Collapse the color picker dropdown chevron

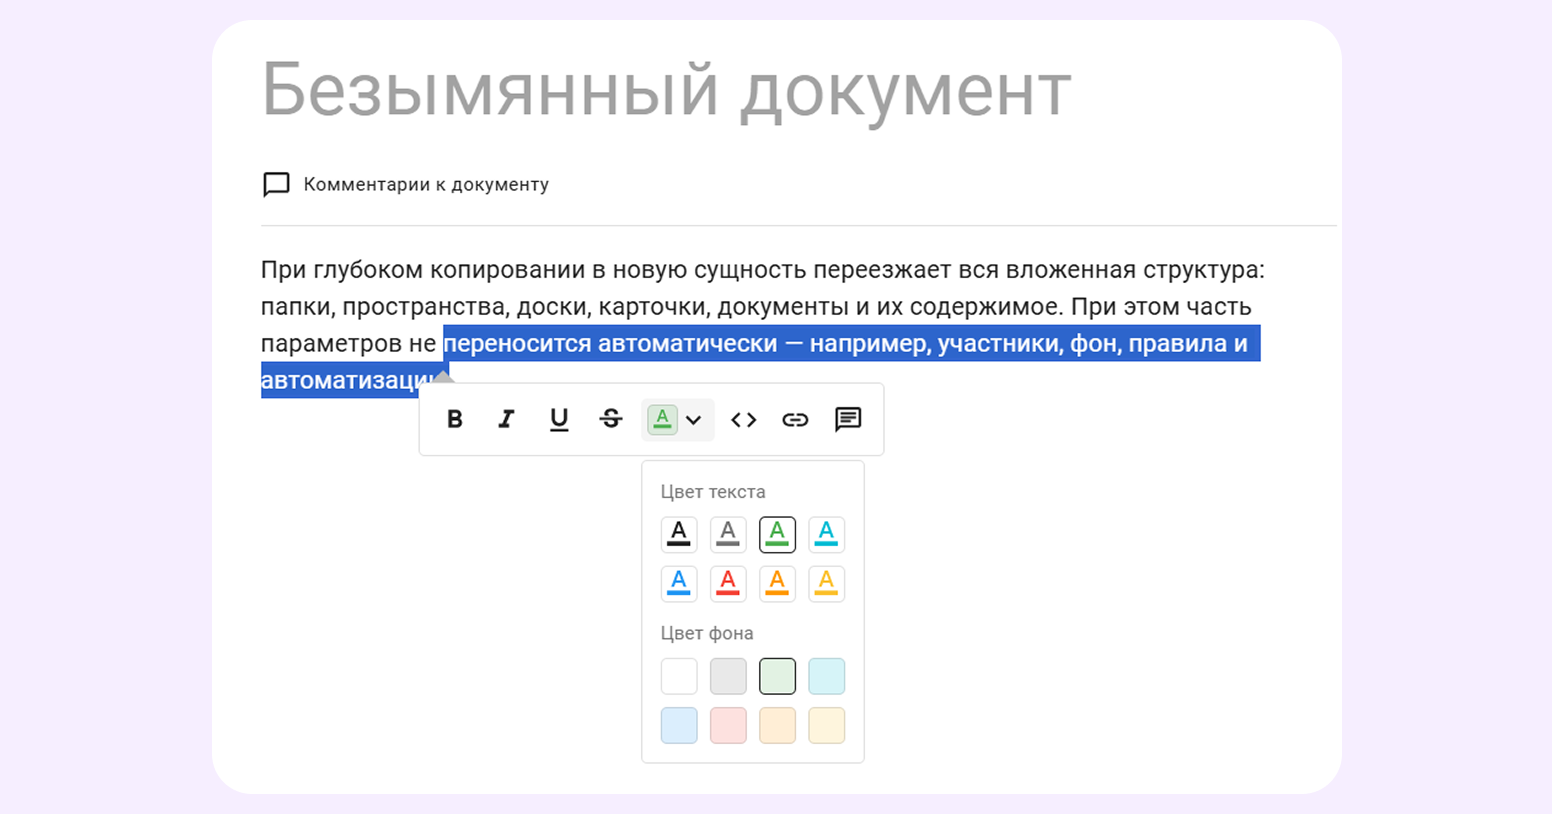tap(694, 420)
